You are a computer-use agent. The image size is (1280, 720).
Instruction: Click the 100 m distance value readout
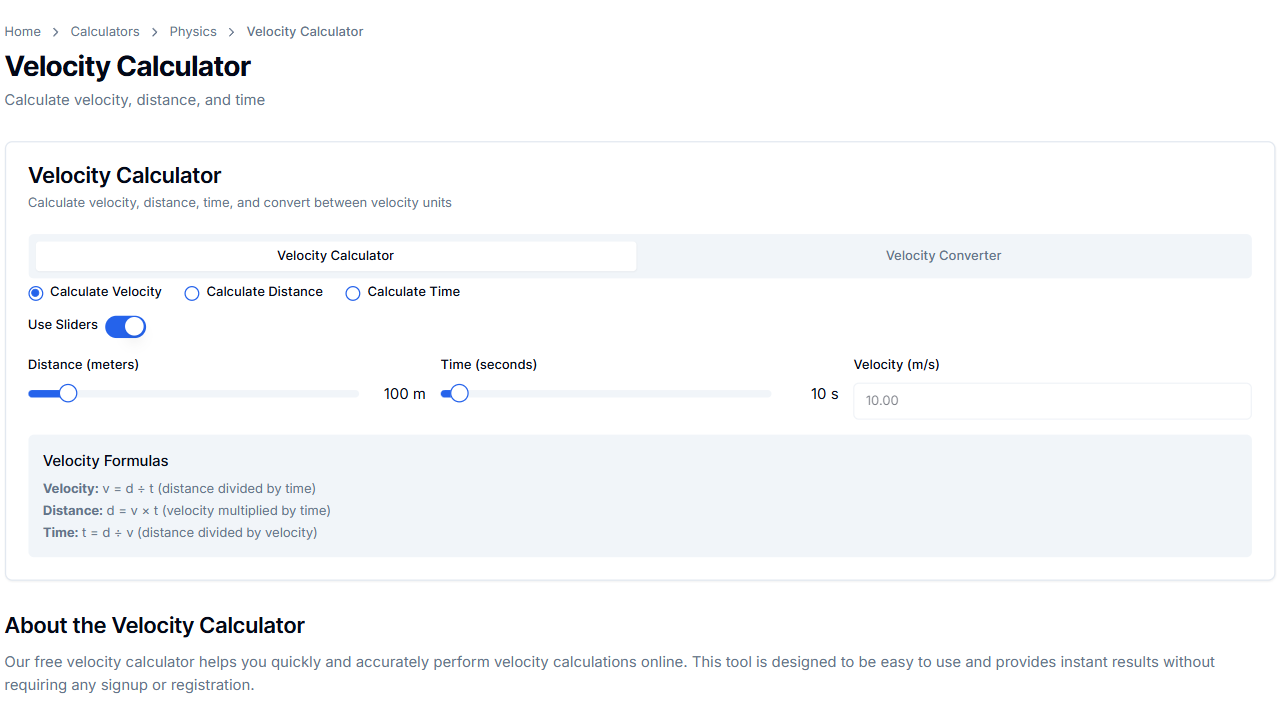(x=404, y=394)
